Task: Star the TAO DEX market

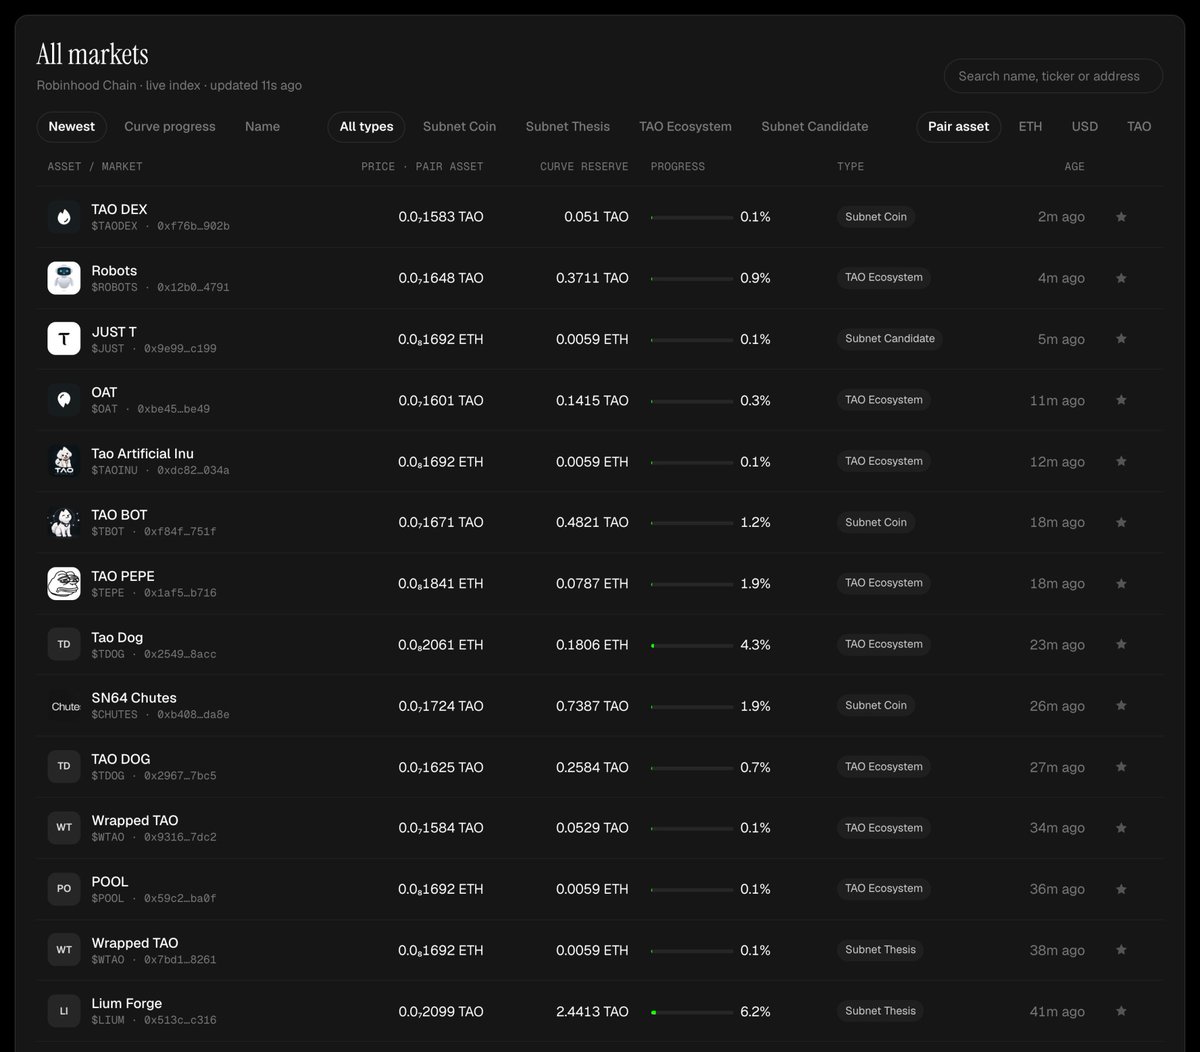Action: point(1121,217)
